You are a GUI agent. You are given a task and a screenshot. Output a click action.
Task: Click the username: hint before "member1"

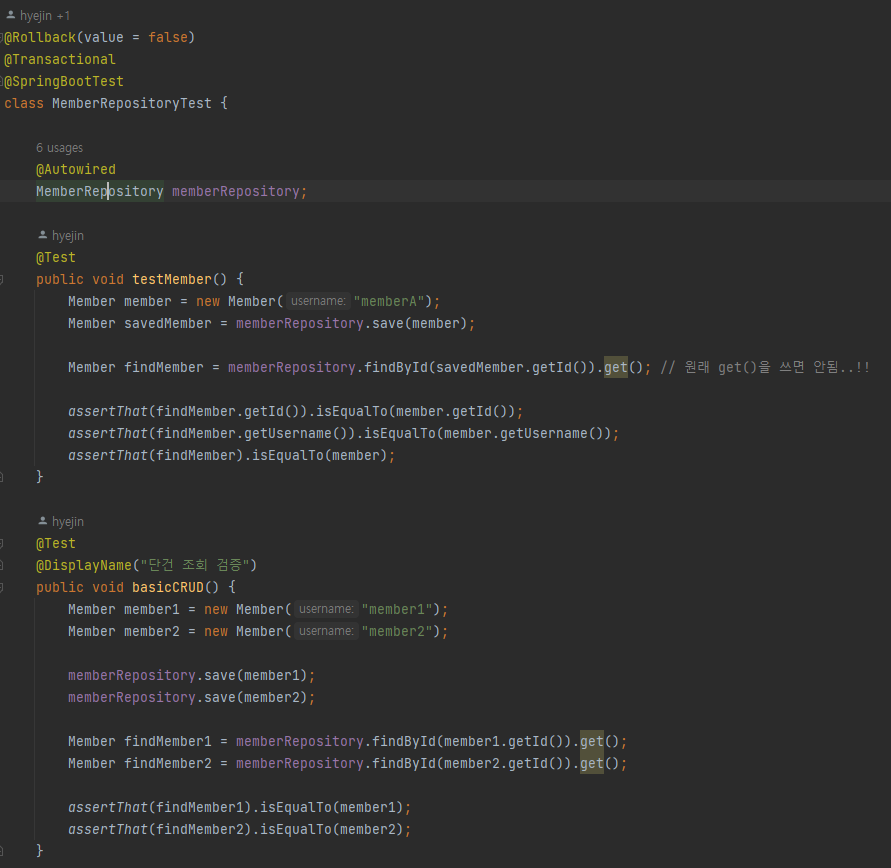pos(326,610)
